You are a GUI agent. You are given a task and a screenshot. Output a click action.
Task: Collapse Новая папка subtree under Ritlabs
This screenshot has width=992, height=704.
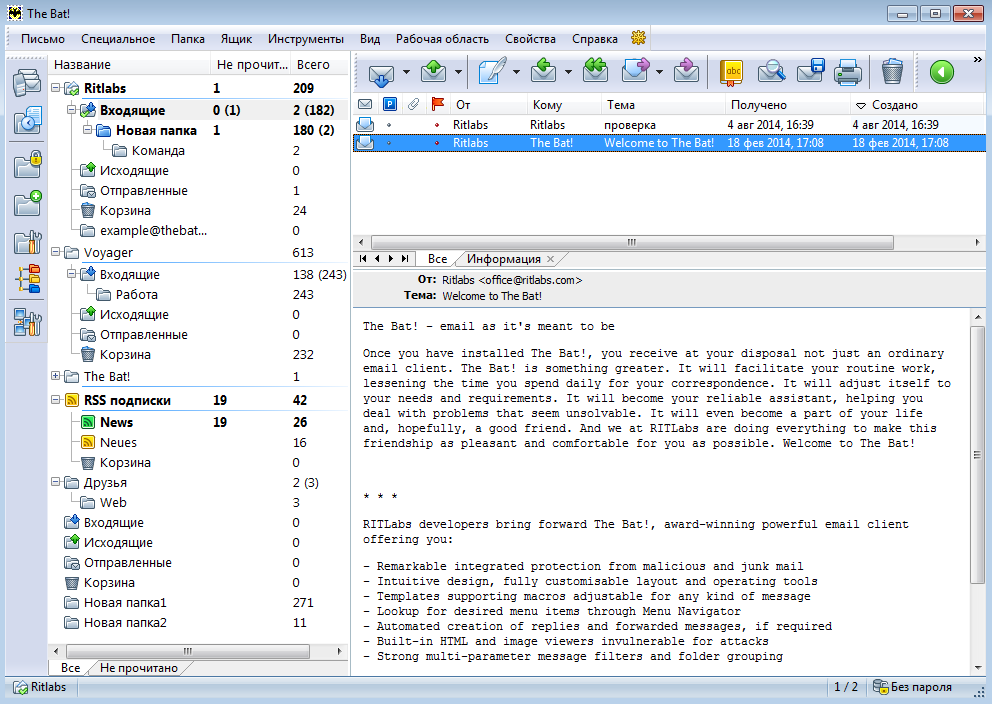[x=88, y=130]
